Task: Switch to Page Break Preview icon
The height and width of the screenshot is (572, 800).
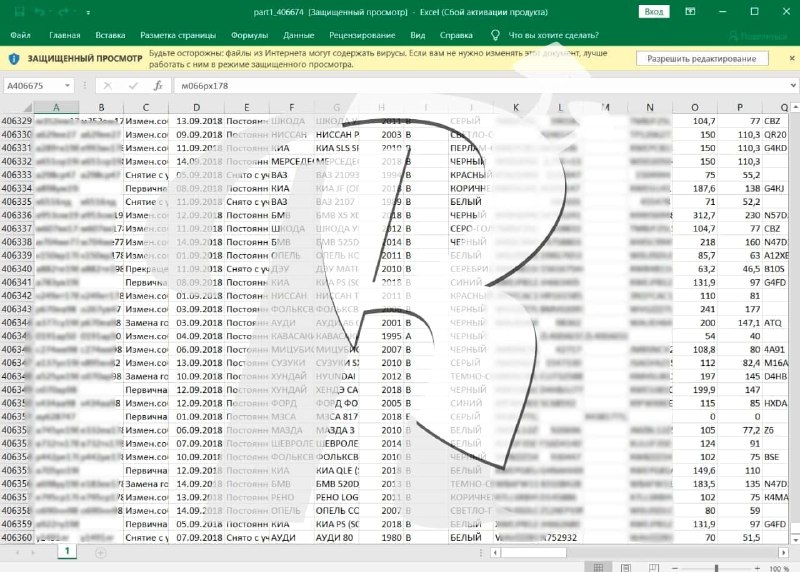Action: point(654,567)
